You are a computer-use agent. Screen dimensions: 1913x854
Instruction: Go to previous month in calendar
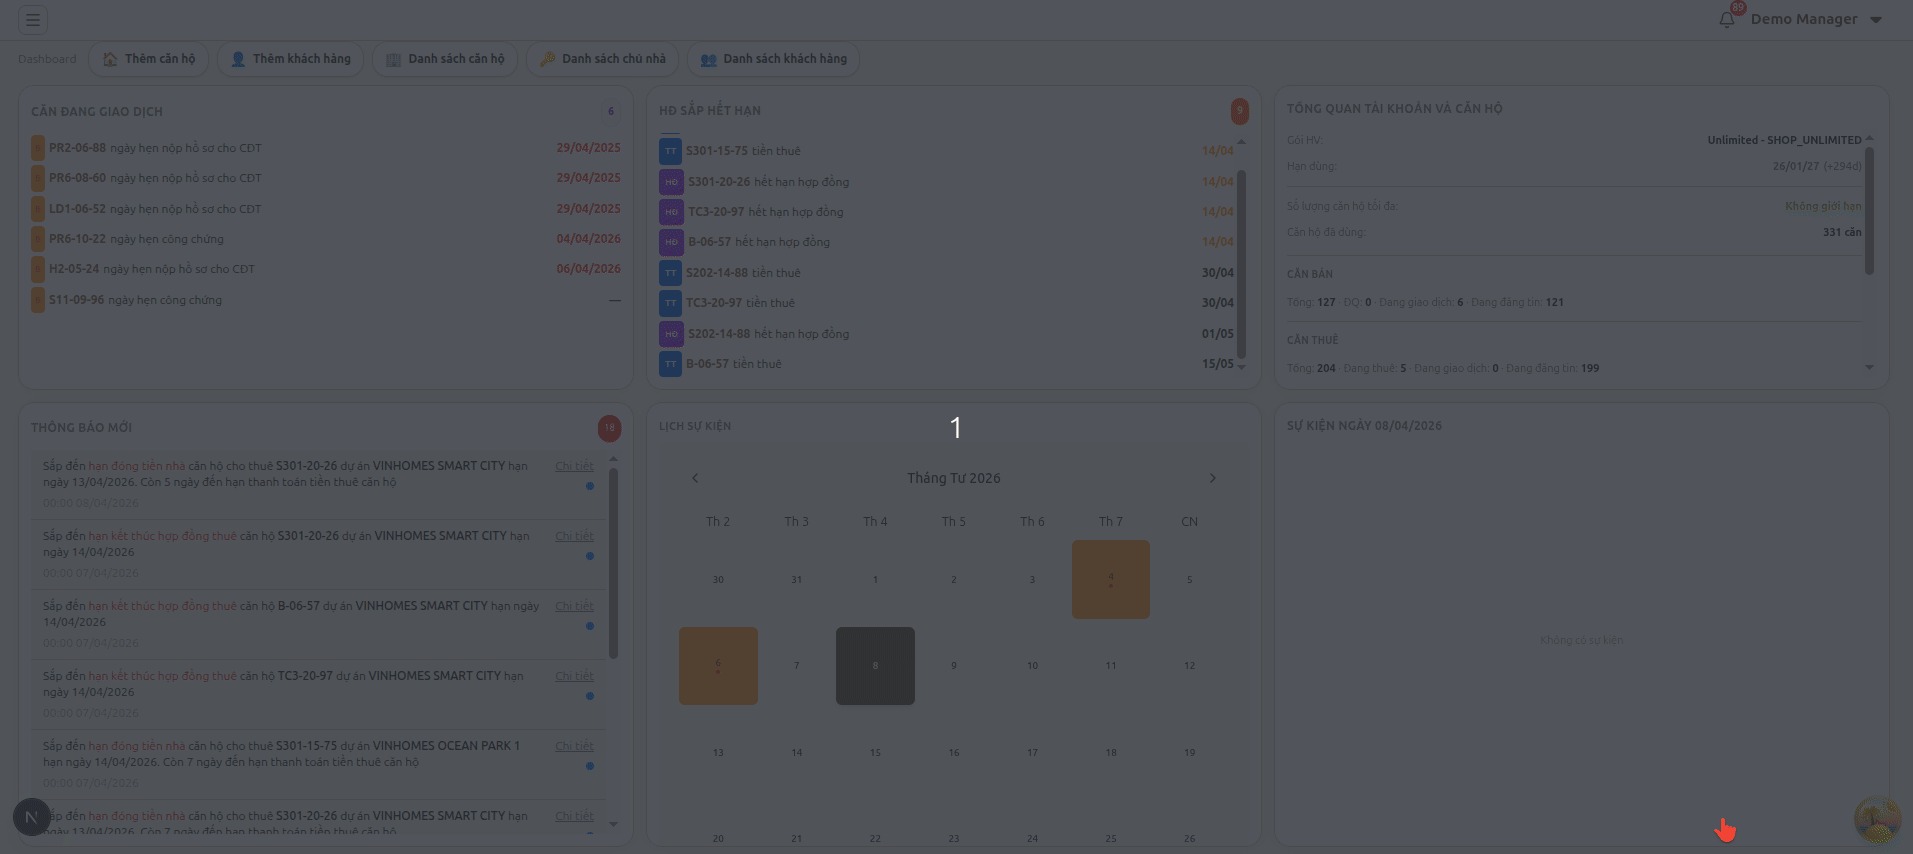click(695, 478)
